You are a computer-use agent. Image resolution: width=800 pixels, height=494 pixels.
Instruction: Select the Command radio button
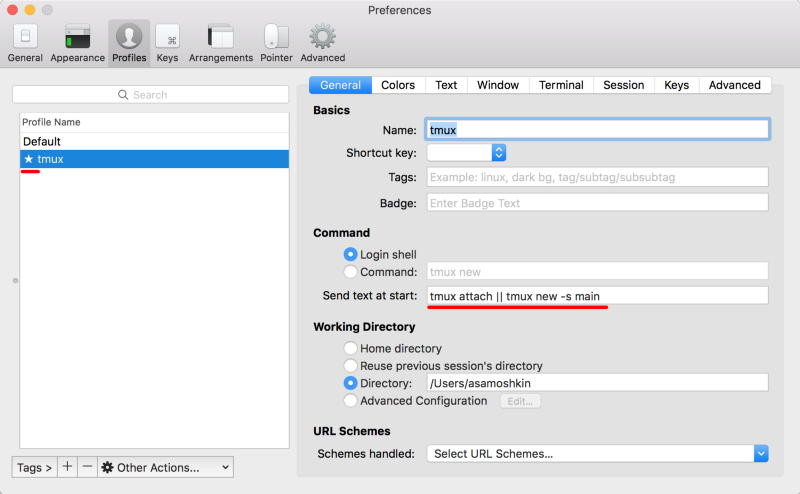click(350, 272)
